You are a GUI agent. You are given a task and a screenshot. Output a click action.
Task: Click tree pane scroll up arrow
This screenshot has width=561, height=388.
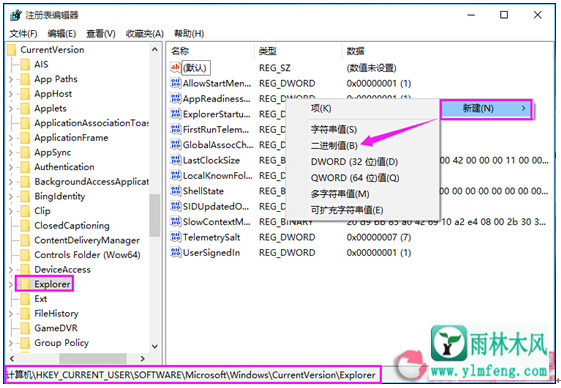pos(155,49)
